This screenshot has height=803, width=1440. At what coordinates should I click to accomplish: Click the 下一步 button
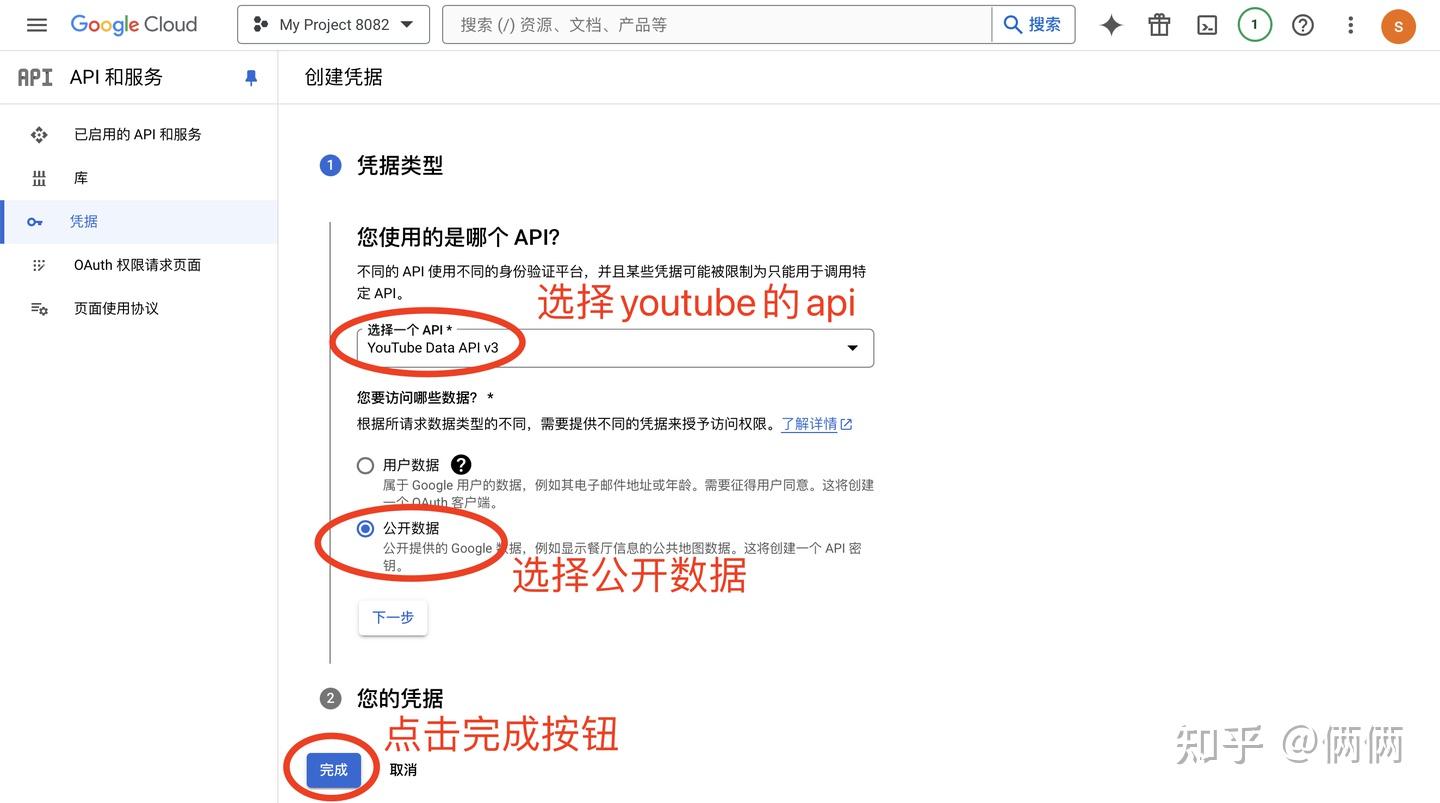click(x=392, y=617)
